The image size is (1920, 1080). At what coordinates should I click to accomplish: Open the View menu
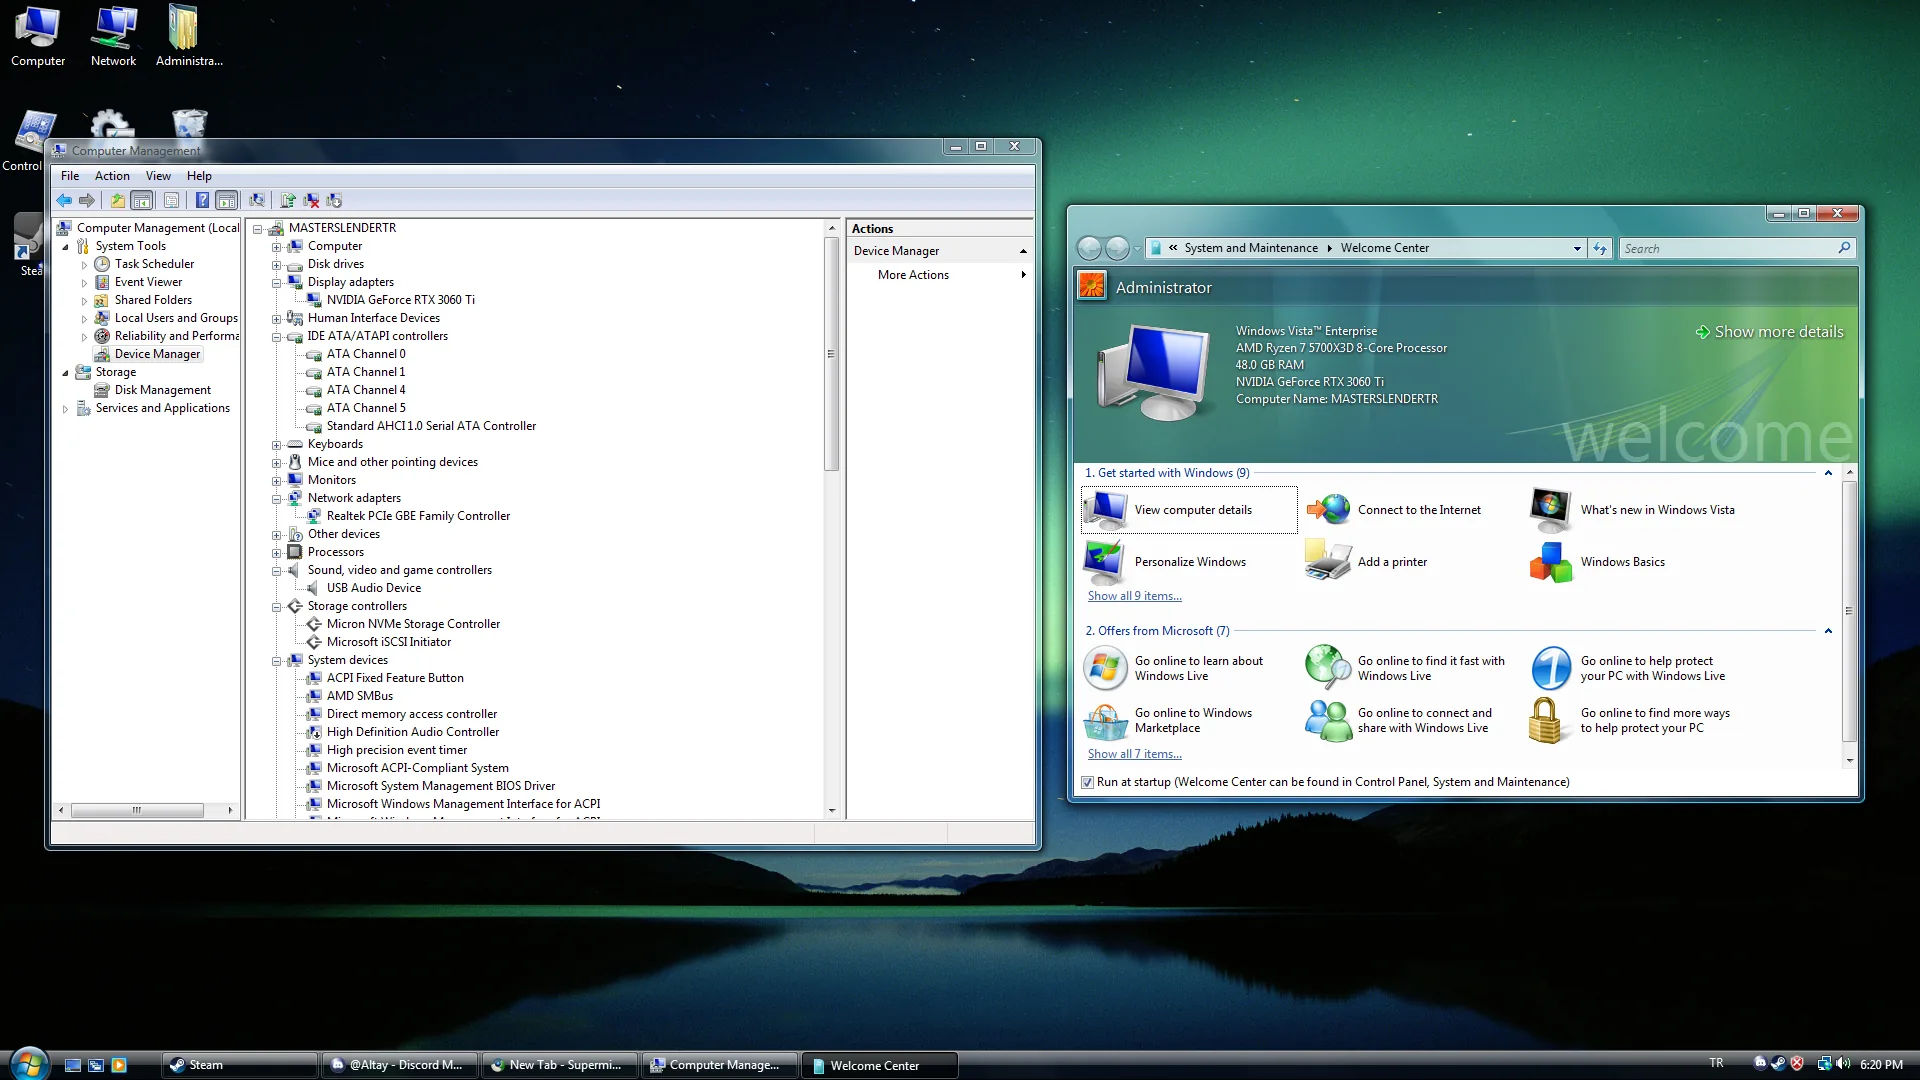pyautogui.click(x=158, y=176)
